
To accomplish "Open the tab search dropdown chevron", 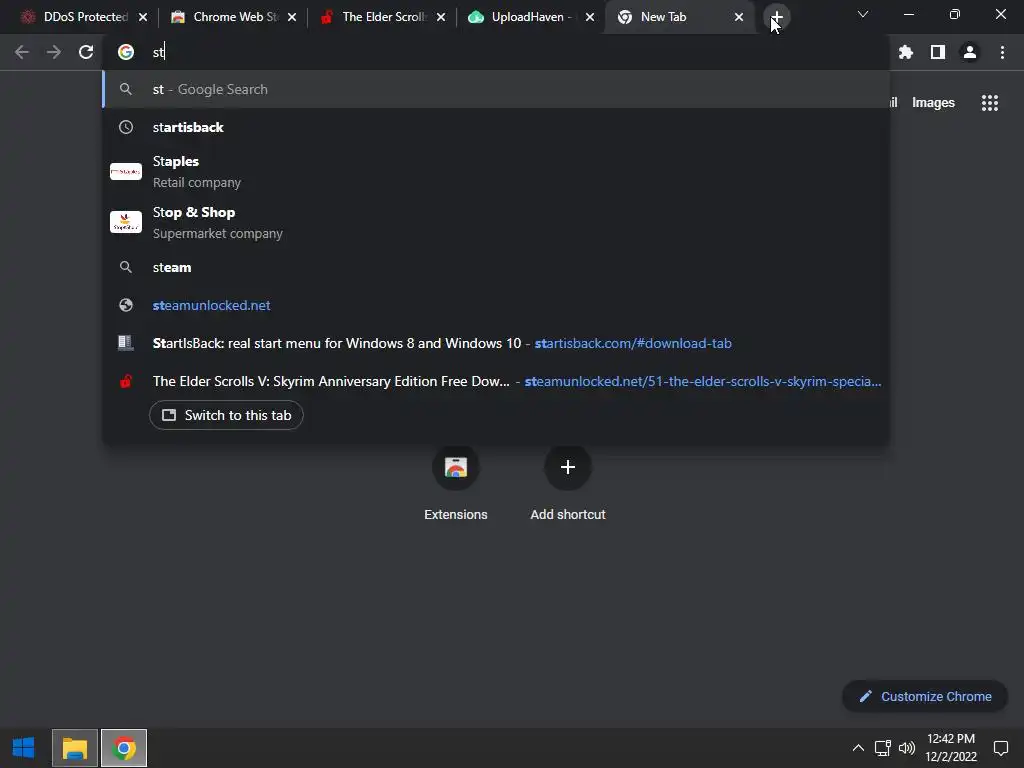I will pos(863,14).
